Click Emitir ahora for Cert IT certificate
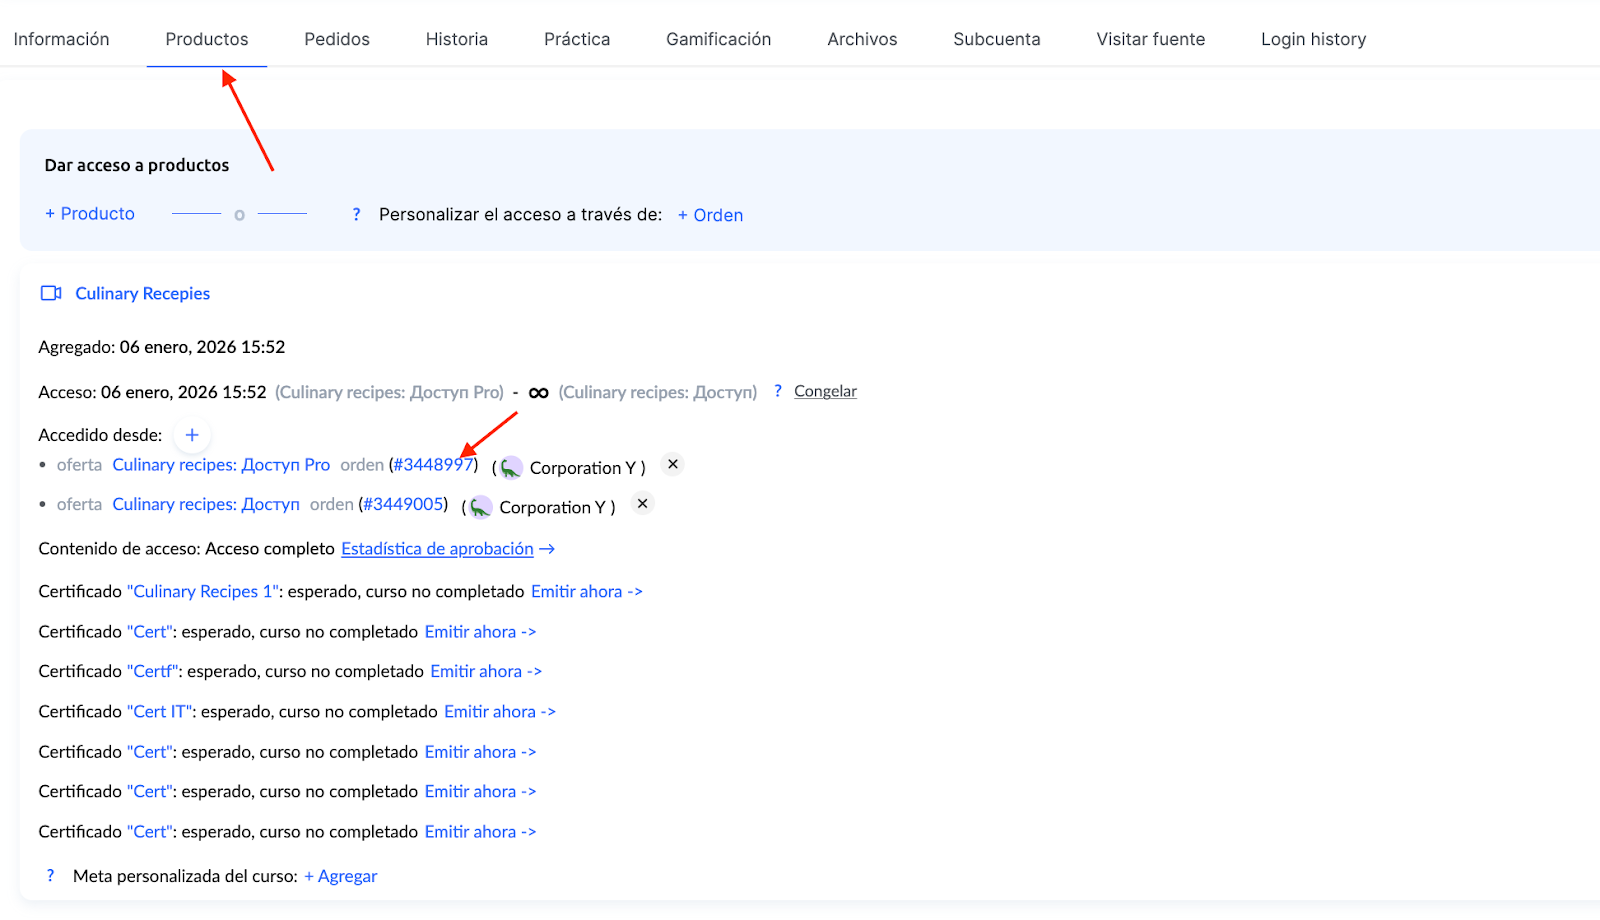Screen dimensions: 1600x920 [x=499, y=712]
